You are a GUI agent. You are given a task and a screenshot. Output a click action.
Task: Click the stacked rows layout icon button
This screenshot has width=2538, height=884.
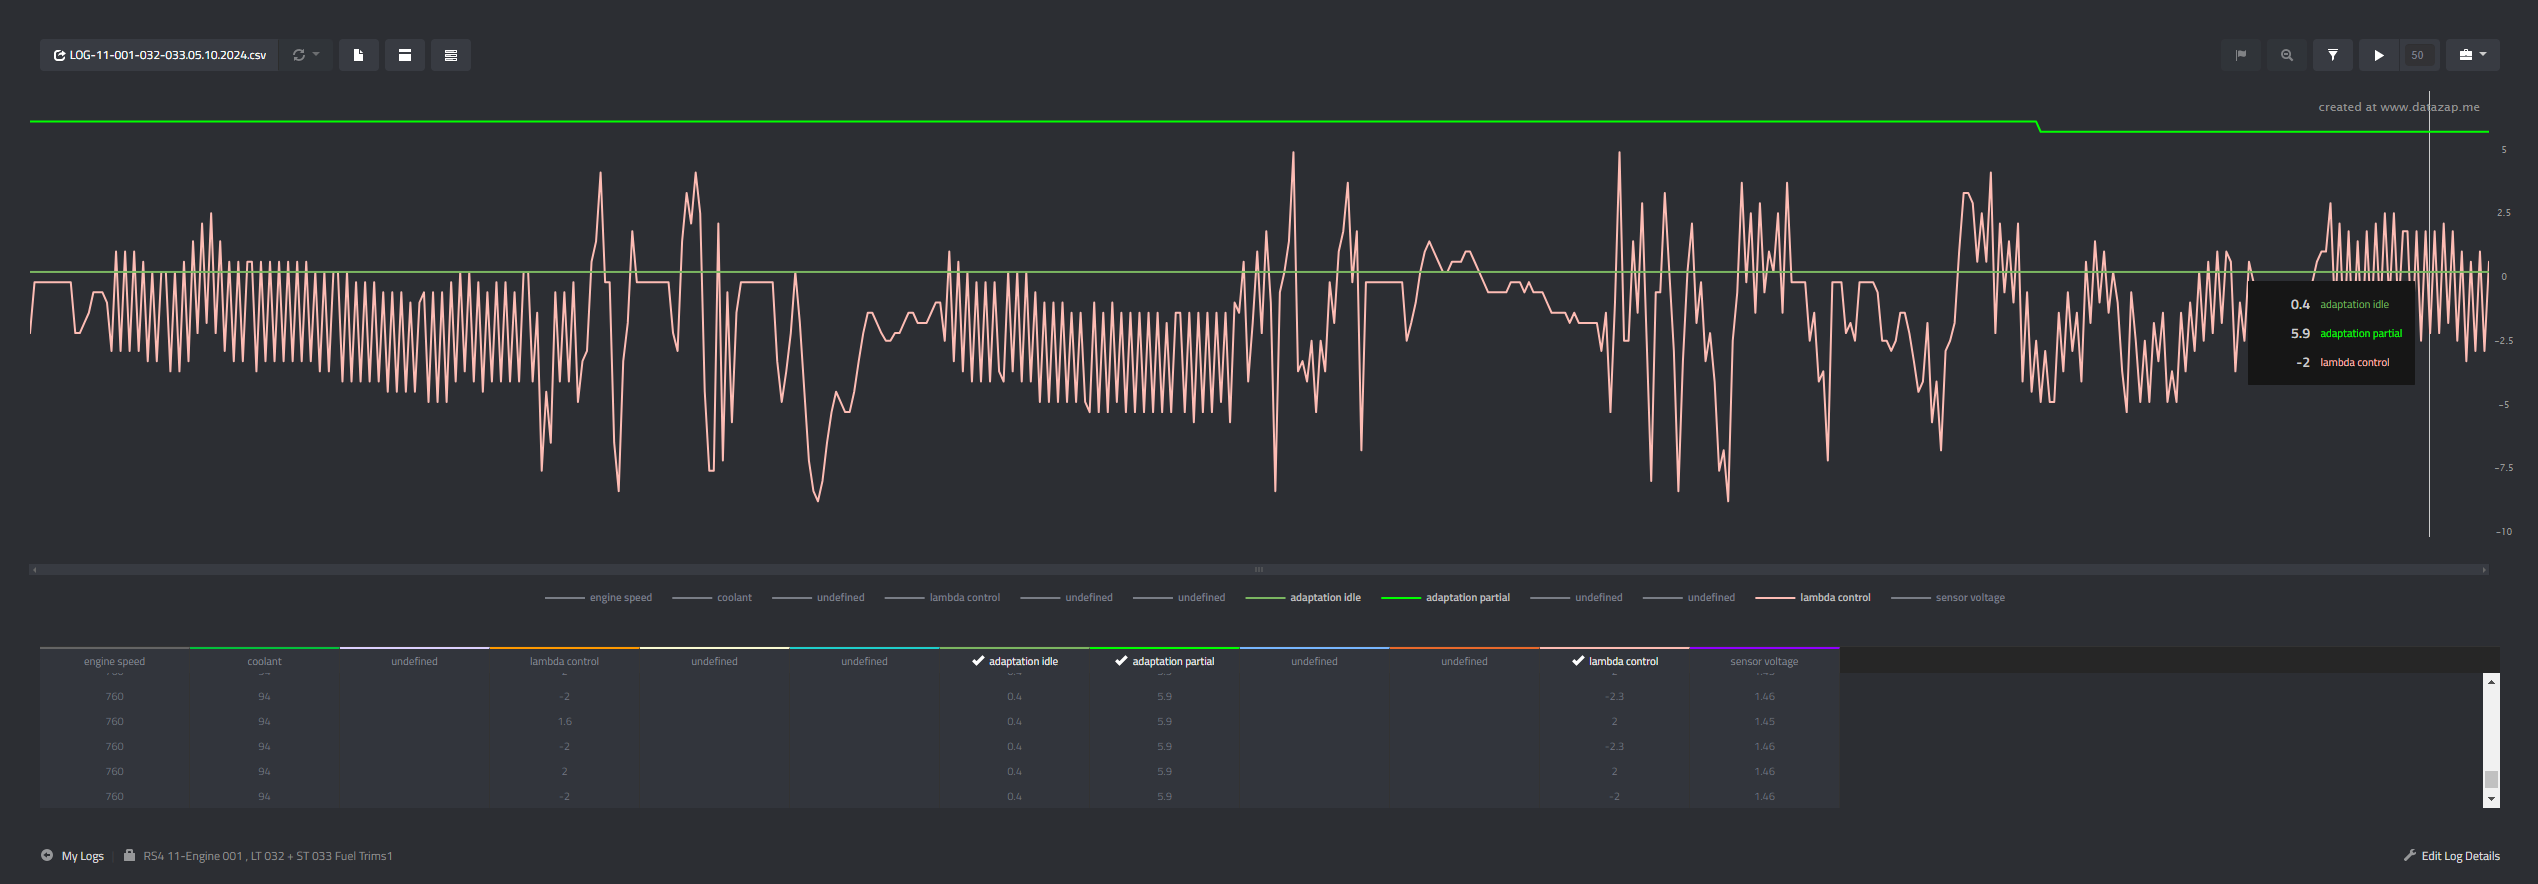pos(451,55)
